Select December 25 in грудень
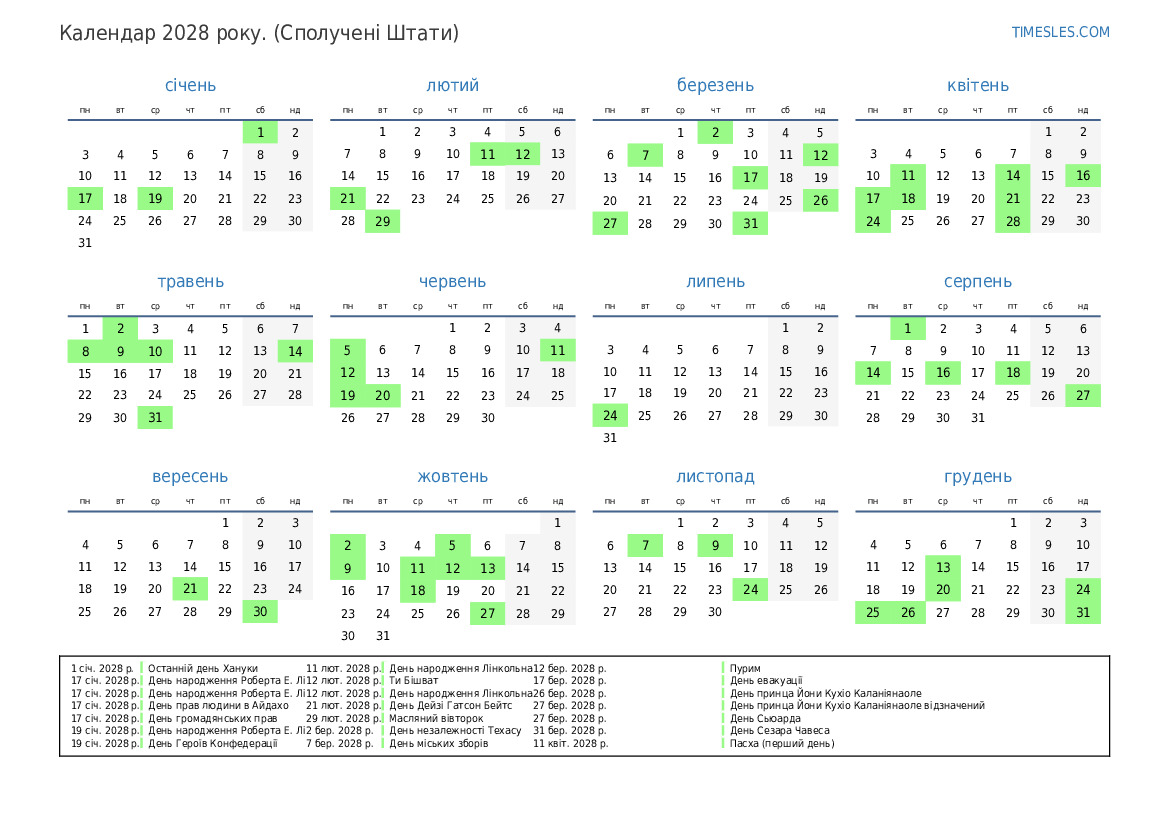Screen dimensions: 1169x827 [x=873, y=612]
